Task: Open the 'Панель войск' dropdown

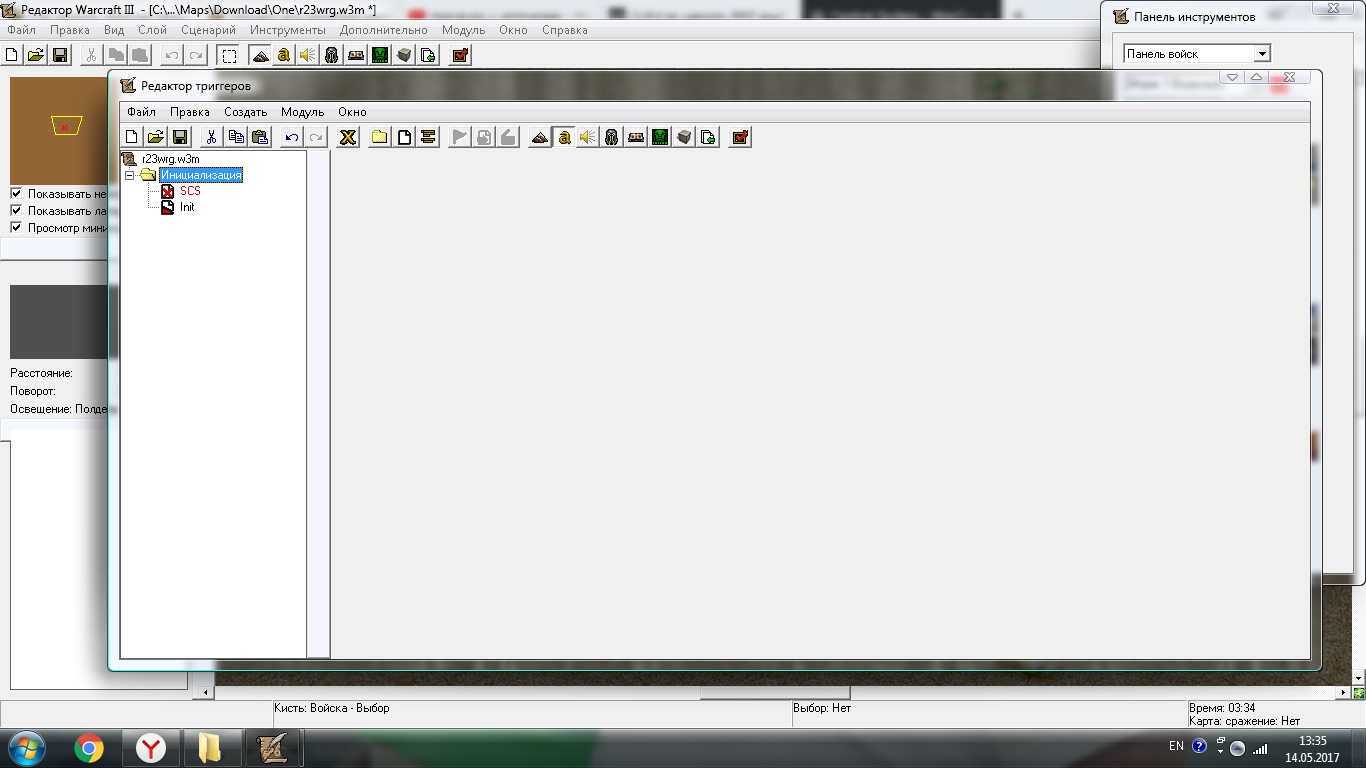Action: point(1262,54)
